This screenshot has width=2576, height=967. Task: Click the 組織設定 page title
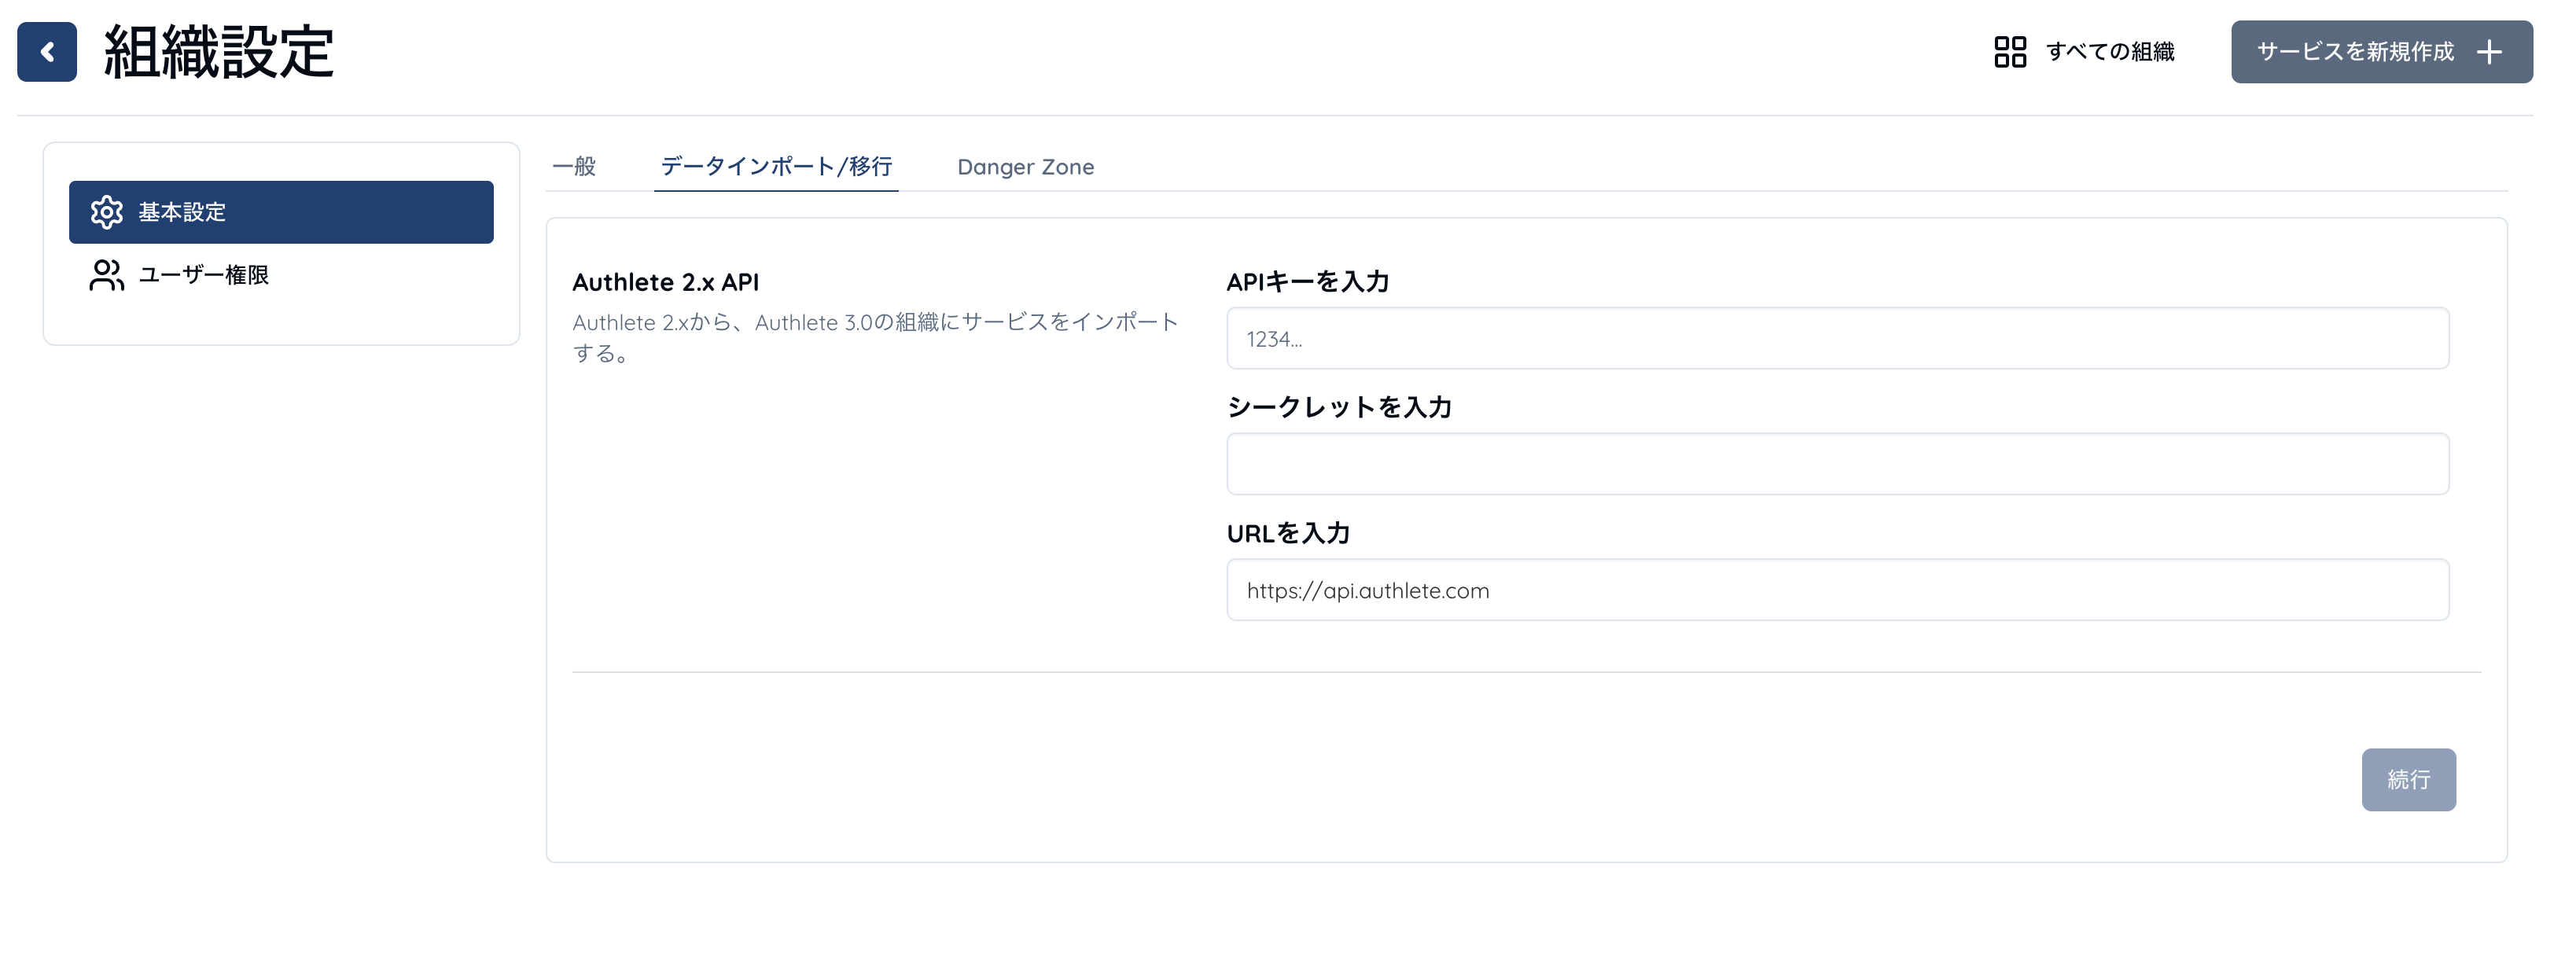pyautogui.click(x=218, y=52)
